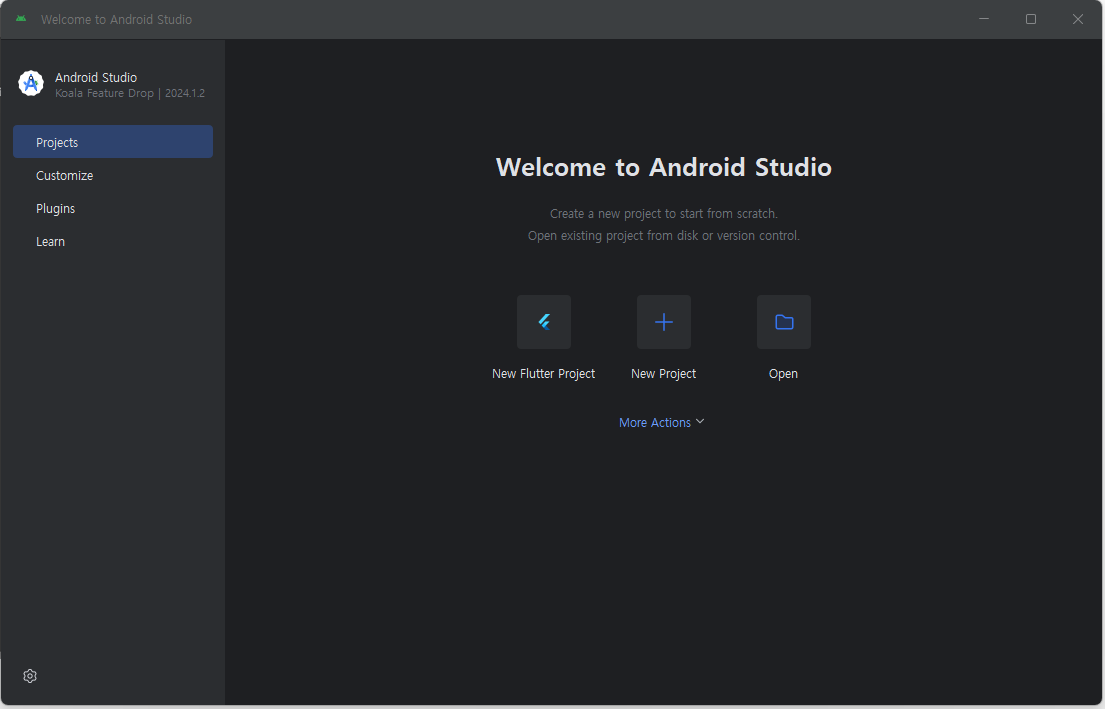Viewport: 1105px width, 709px height.
Task: Click the Open folder icon
Action: tap(784, 322)
